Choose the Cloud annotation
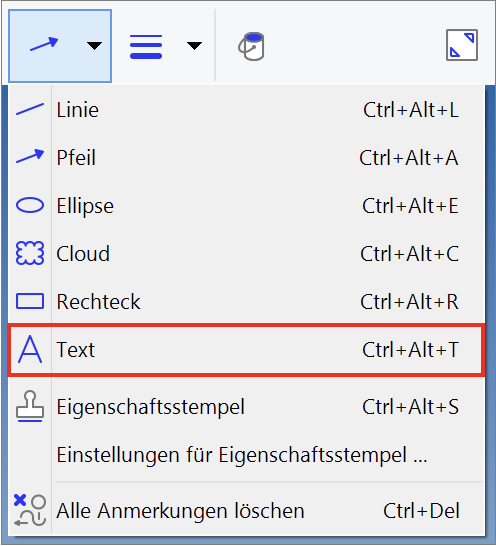 tap(247, 254)
